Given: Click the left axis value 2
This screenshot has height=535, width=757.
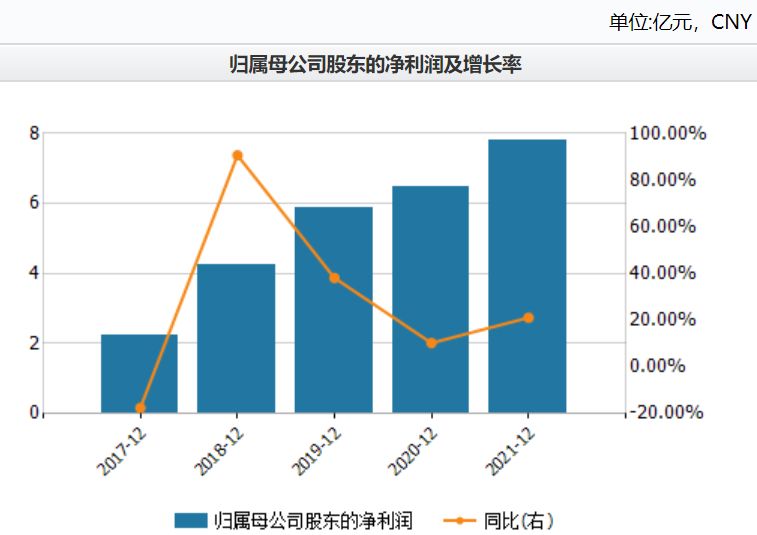Looking at the screenshot, I should (x=34, y=343).
